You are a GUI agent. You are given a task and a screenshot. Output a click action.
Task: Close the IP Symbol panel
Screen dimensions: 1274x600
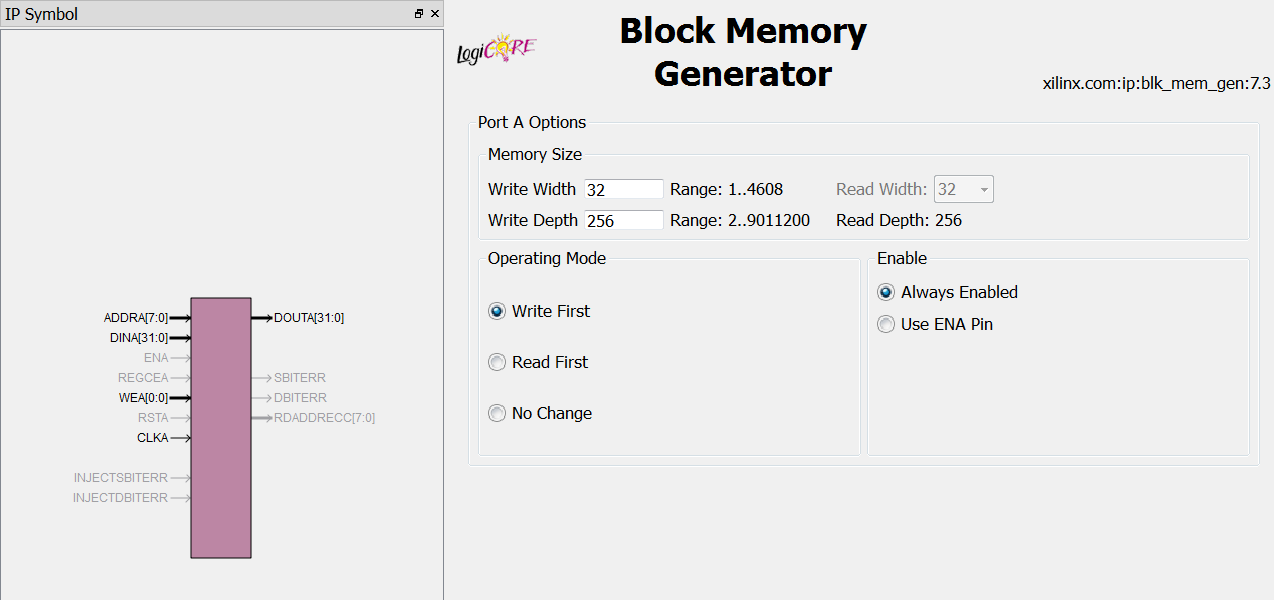435,14
